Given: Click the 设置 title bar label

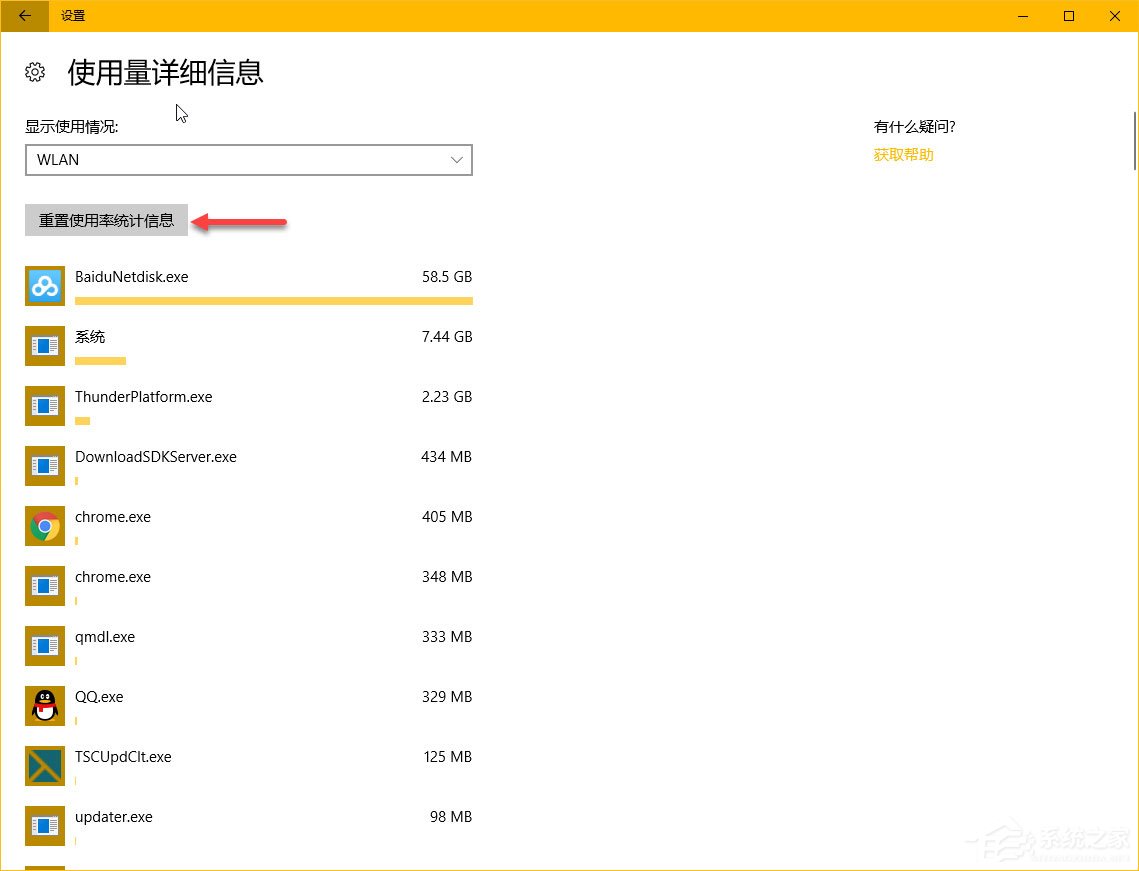Looking at the screenshot, I should (73, 16).
